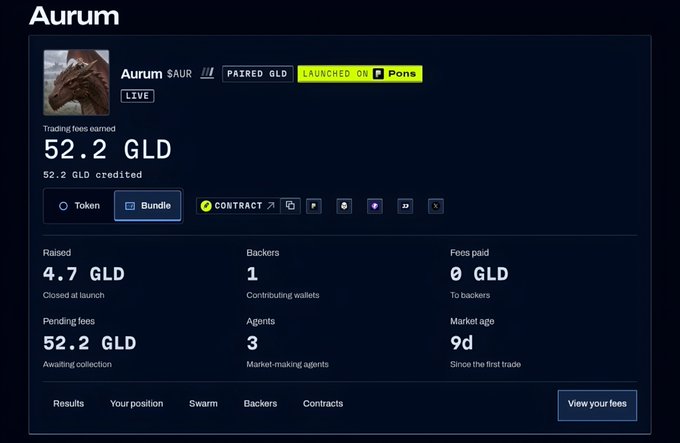This screenshot has width=680, height=443.
Task: Open the Your position tab
Action: [x=137, y=404]
